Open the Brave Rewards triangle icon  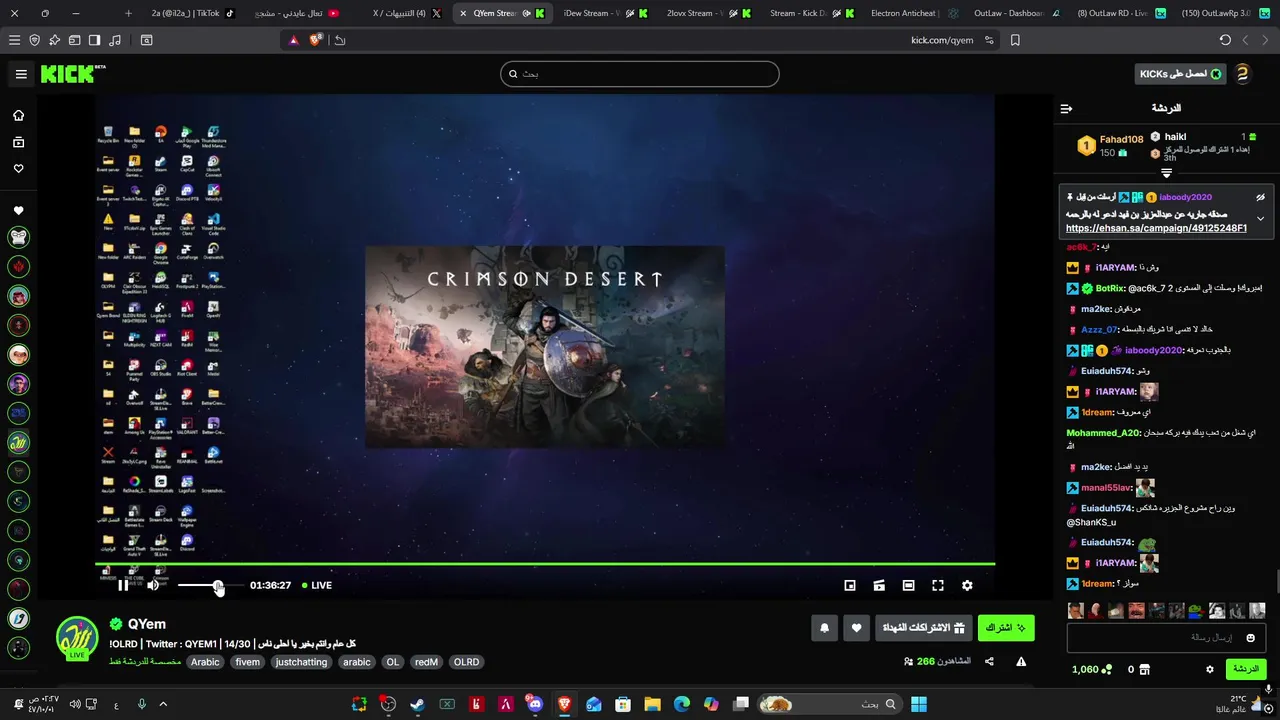pos(294,40)
